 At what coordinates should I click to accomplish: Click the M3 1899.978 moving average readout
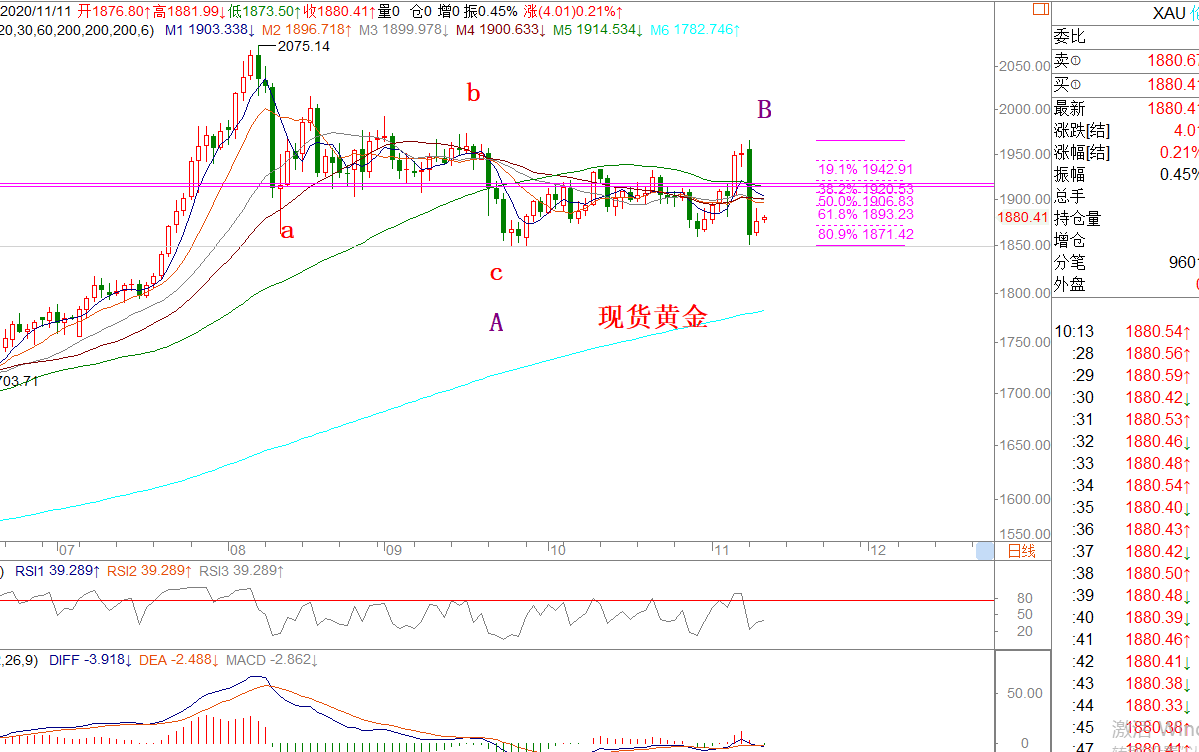pos(404,30)
